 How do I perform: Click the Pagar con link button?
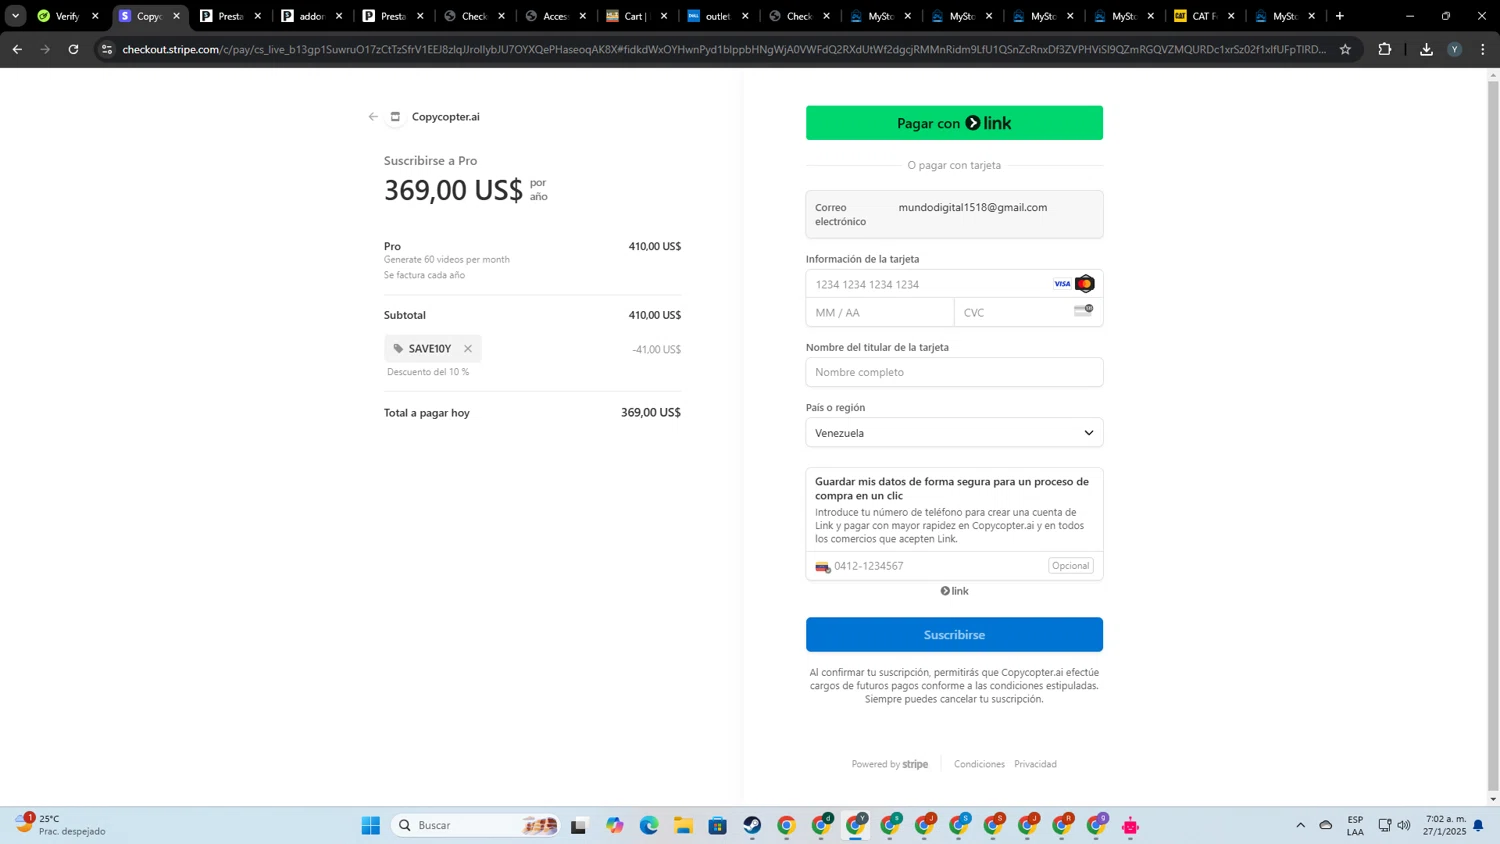click(x=954, y=123)
